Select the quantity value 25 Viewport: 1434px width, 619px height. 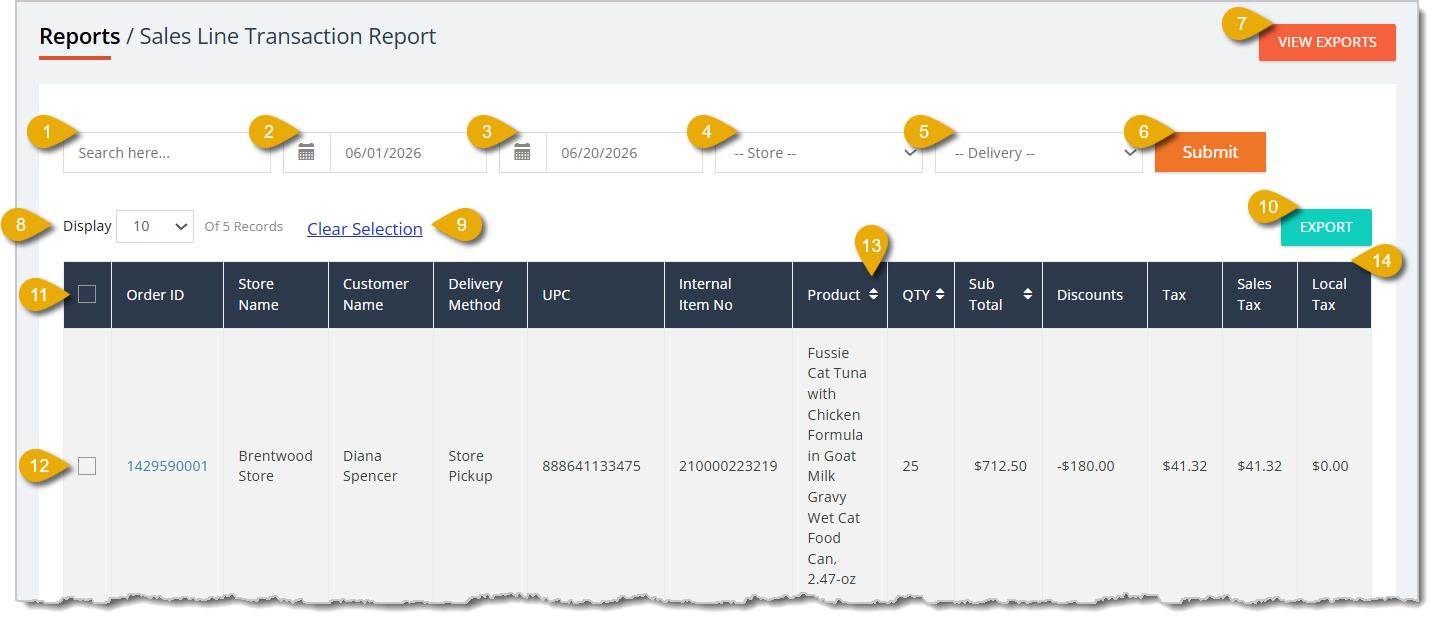click(911, 466)
